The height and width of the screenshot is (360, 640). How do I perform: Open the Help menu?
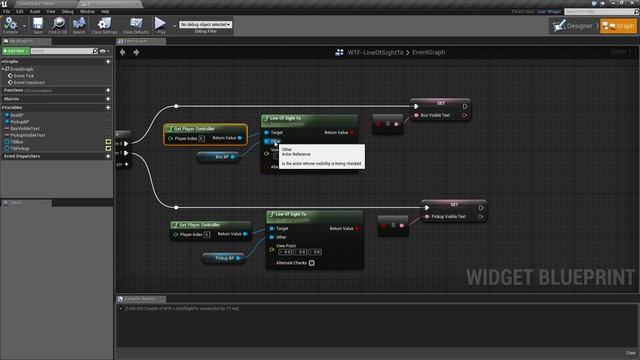tap(105, 11)
